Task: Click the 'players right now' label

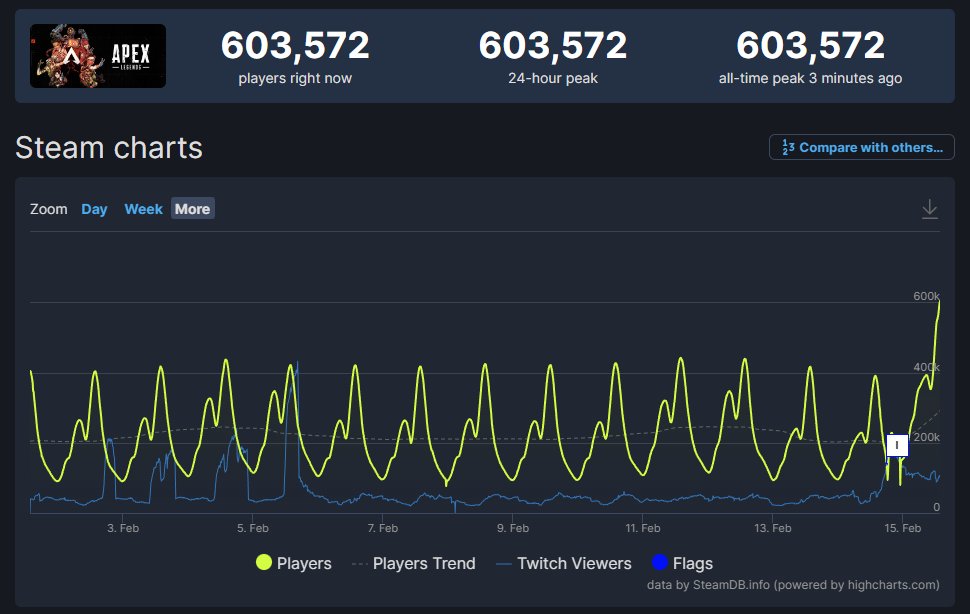Action: pos(295,79)
